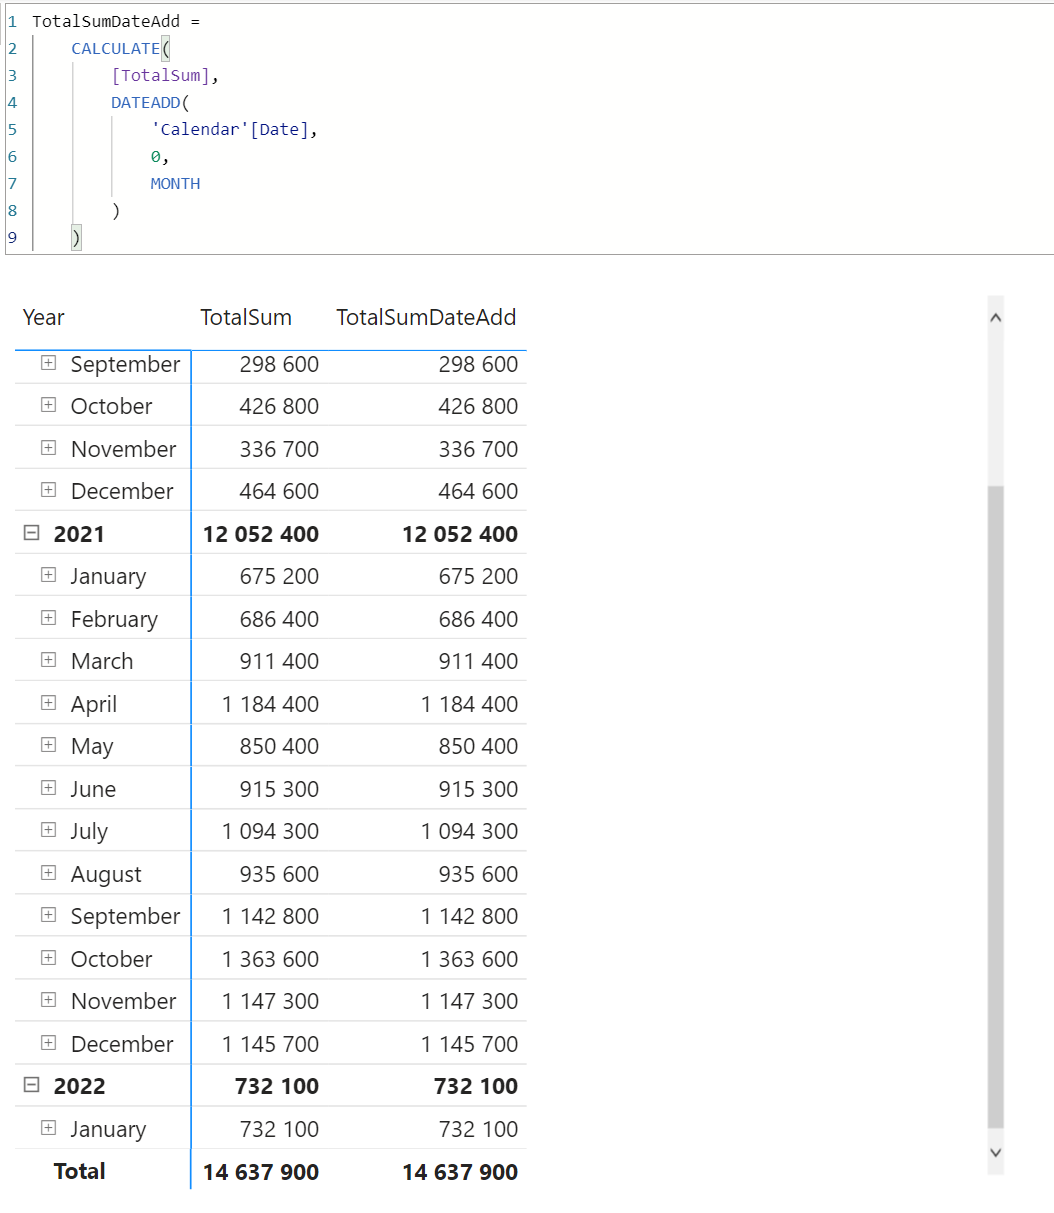The width and height of the screenshot is (1054, 1213).
Task: Collapse the 2021 year group
Action: point(31,533)
